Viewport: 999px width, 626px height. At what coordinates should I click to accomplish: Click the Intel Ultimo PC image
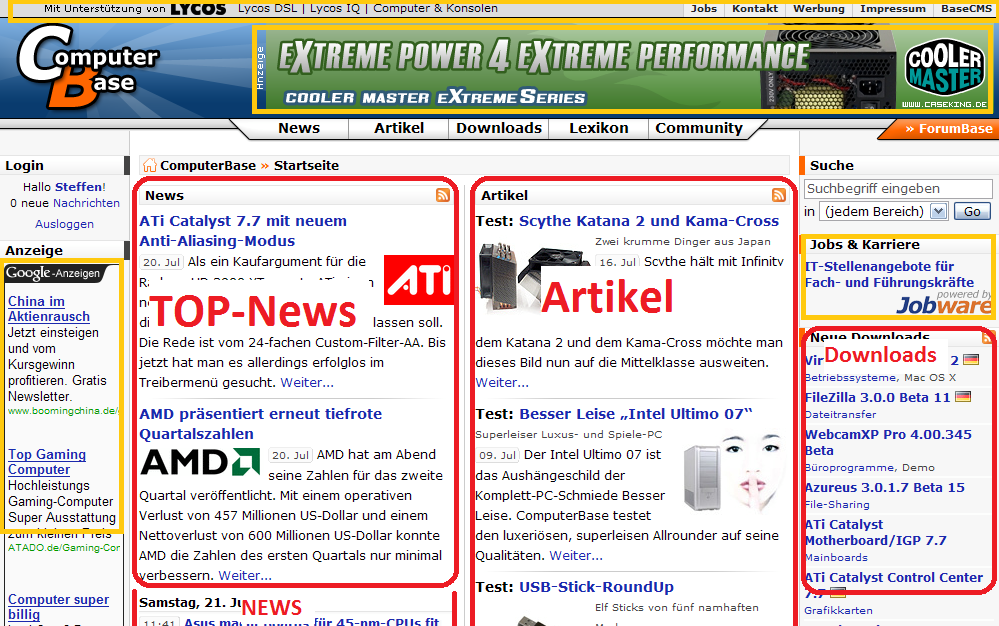[x=733, y=473]
